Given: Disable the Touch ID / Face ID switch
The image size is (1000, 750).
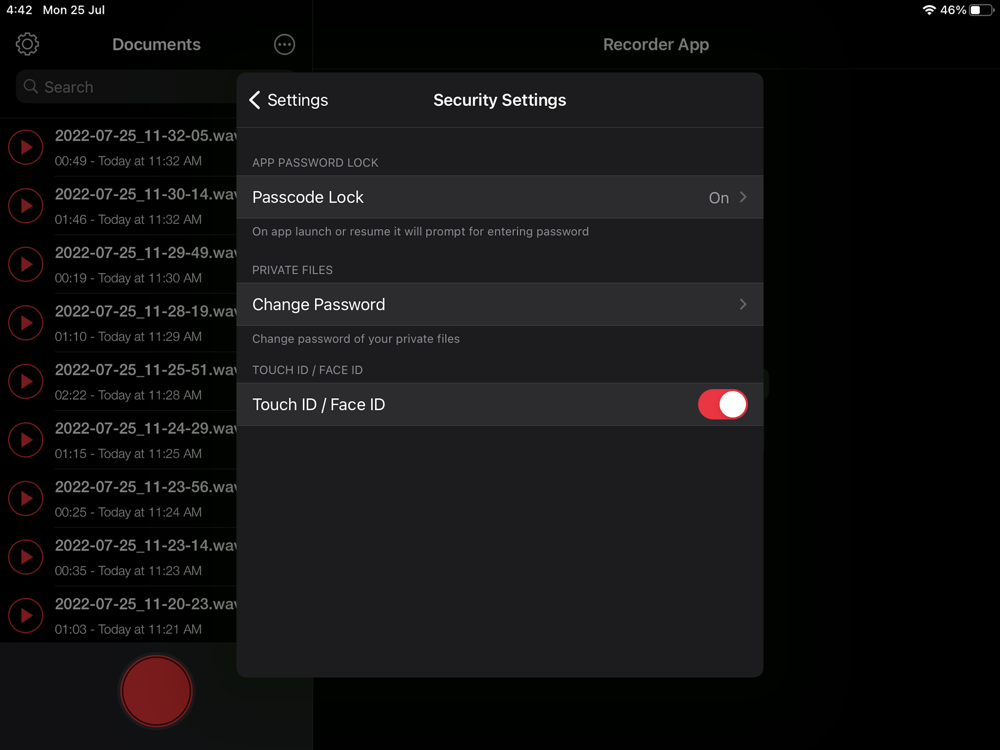Looking at the screenshot, I should coord(723,404).
